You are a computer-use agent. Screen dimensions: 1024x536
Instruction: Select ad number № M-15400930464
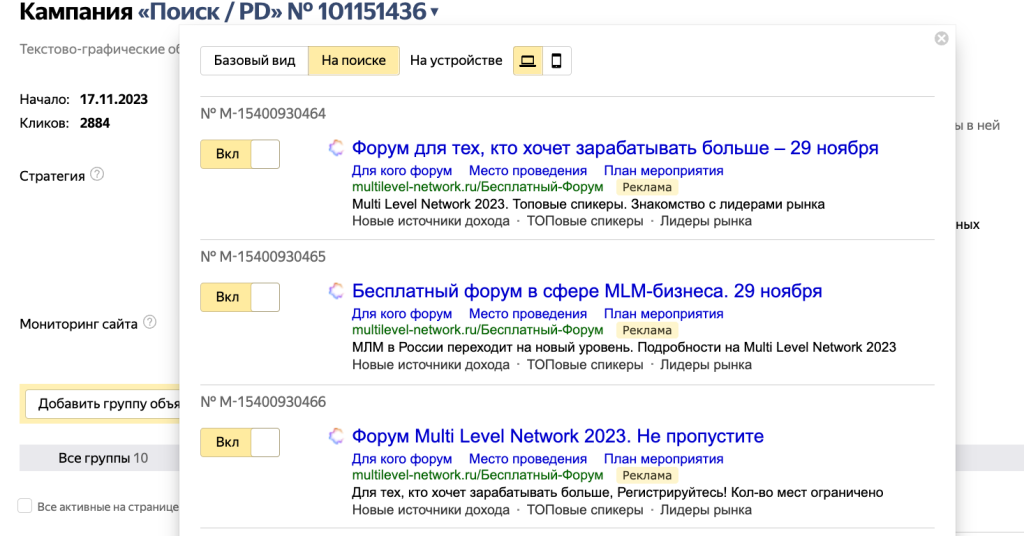[x=263, y=114]
